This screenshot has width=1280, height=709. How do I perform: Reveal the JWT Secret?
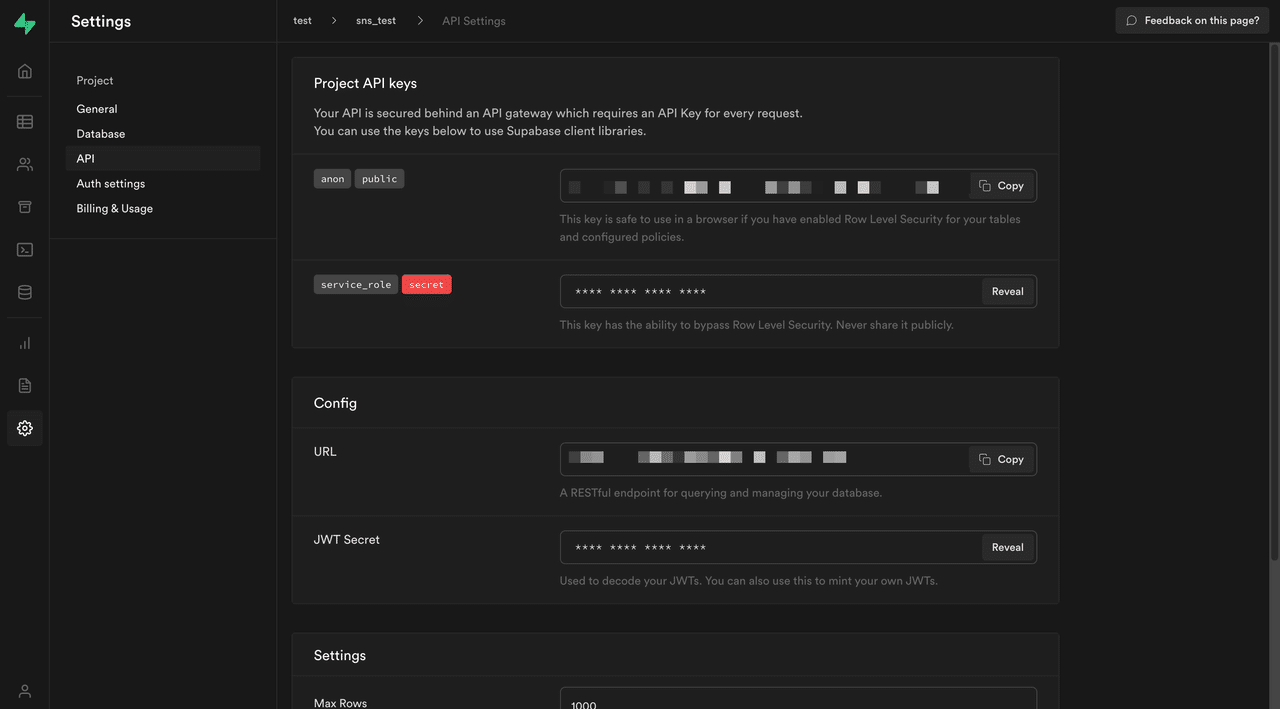pos(1007,548)
